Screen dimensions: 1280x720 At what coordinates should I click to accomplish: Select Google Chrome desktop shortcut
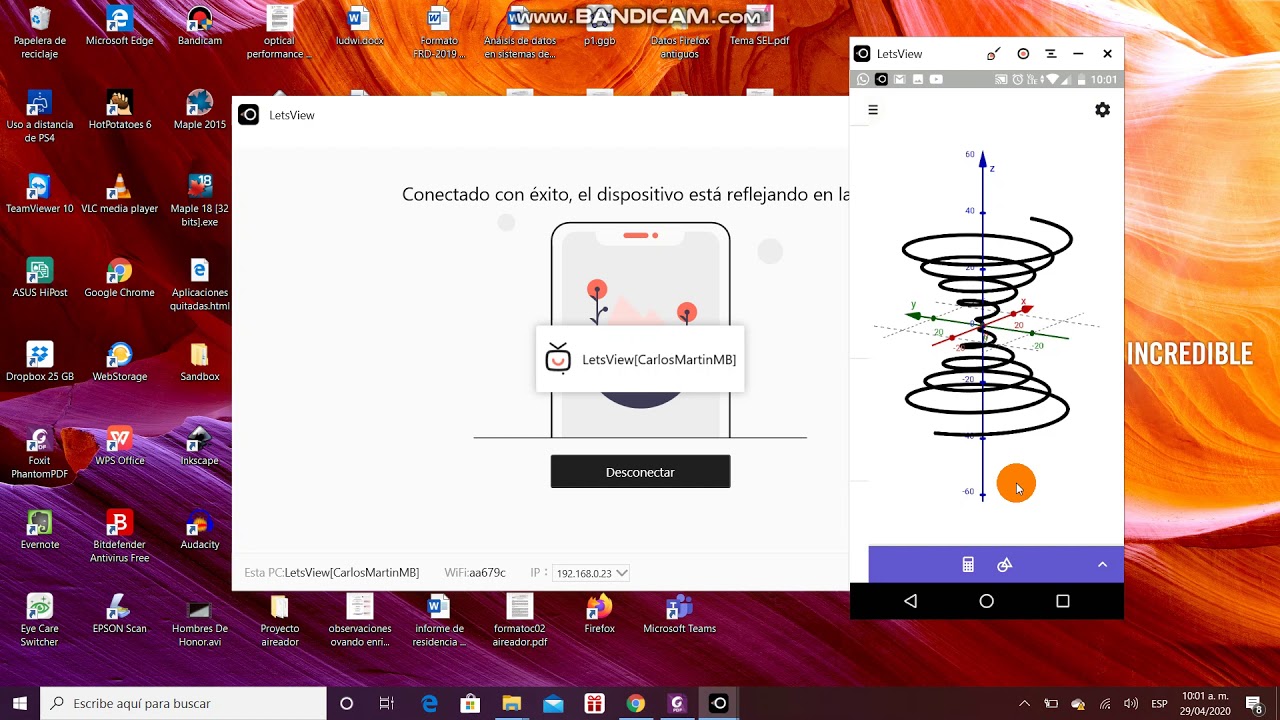(119, 278)
